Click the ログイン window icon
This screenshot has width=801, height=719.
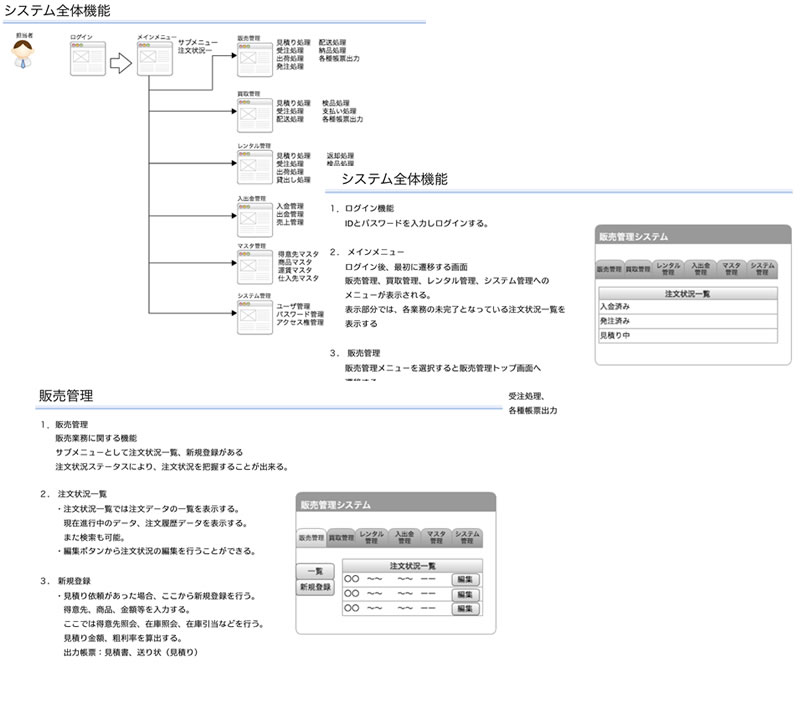[87, 59]
